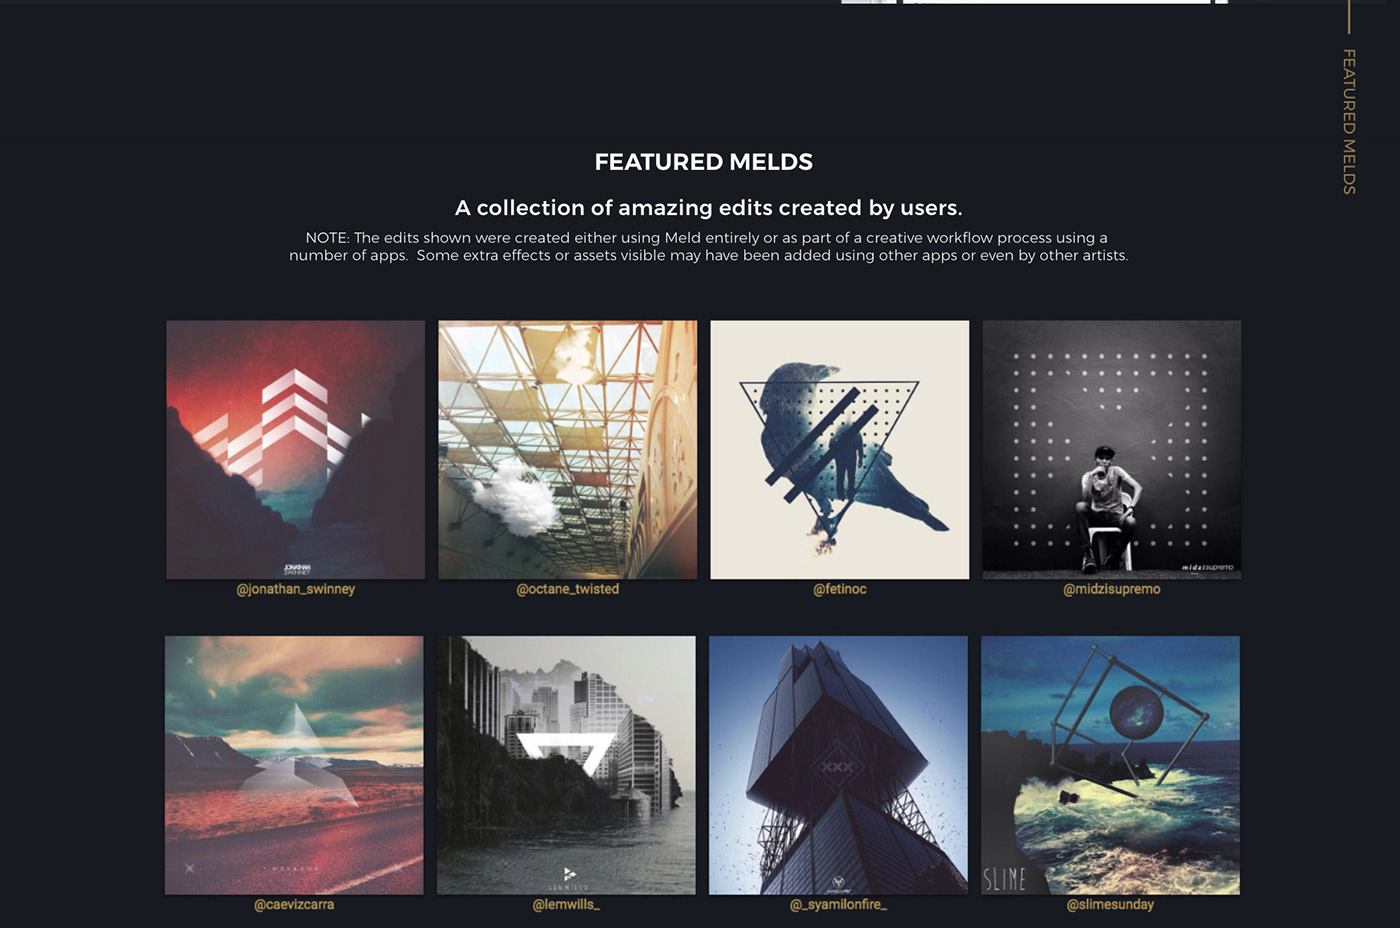
Task: Click the white chevron stripes in Swinney artwork
Action: point(290,420)
